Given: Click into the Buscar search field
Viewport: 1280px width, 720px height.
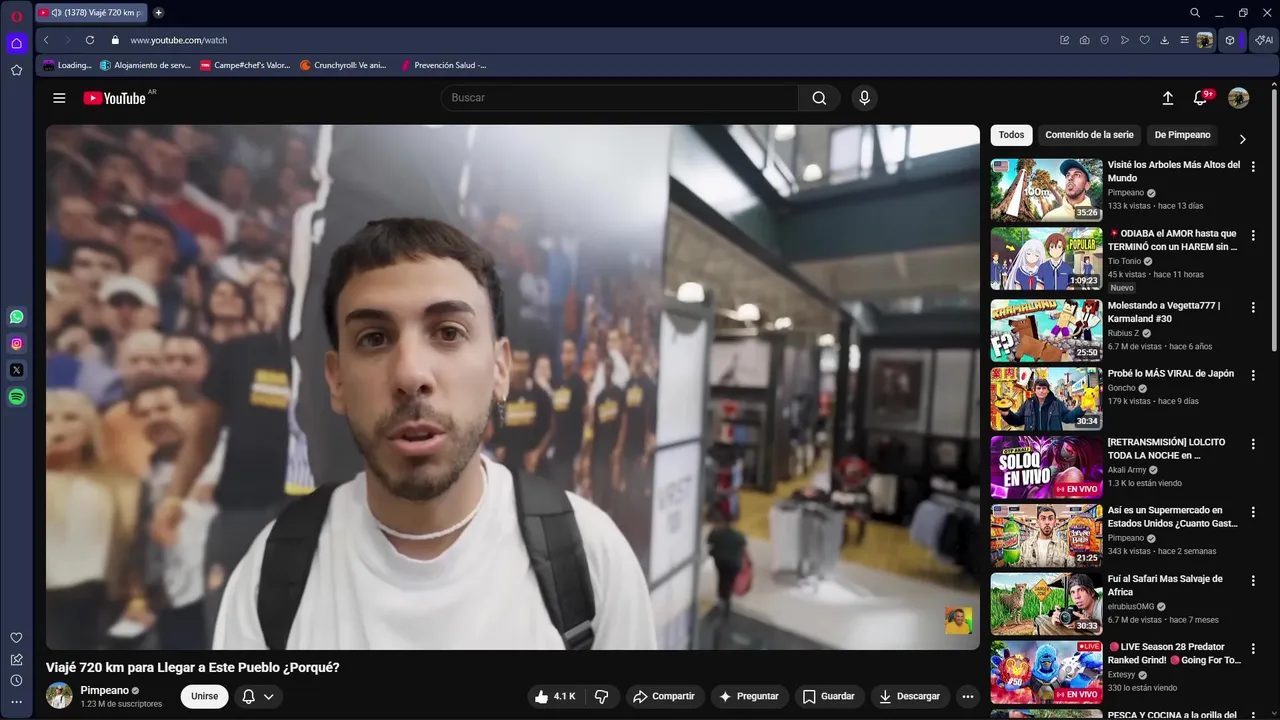Looking at the screenshot, I should [620, 98].
